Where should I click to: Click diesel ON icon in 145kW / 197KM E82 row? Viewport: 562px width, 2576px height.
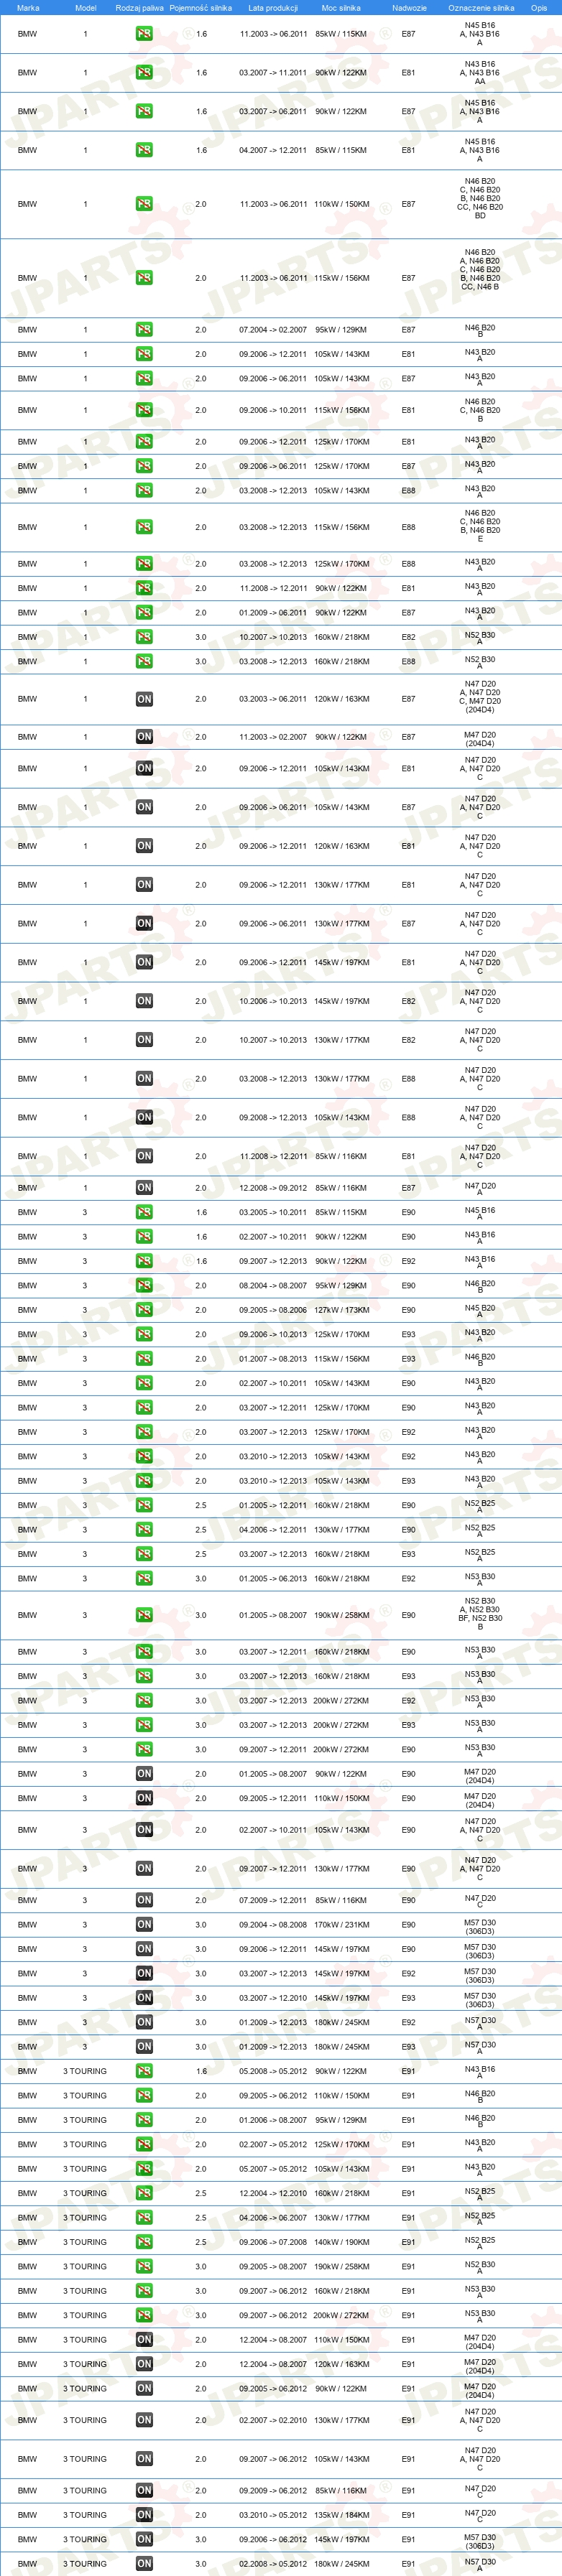click(x=144, y=1001)
